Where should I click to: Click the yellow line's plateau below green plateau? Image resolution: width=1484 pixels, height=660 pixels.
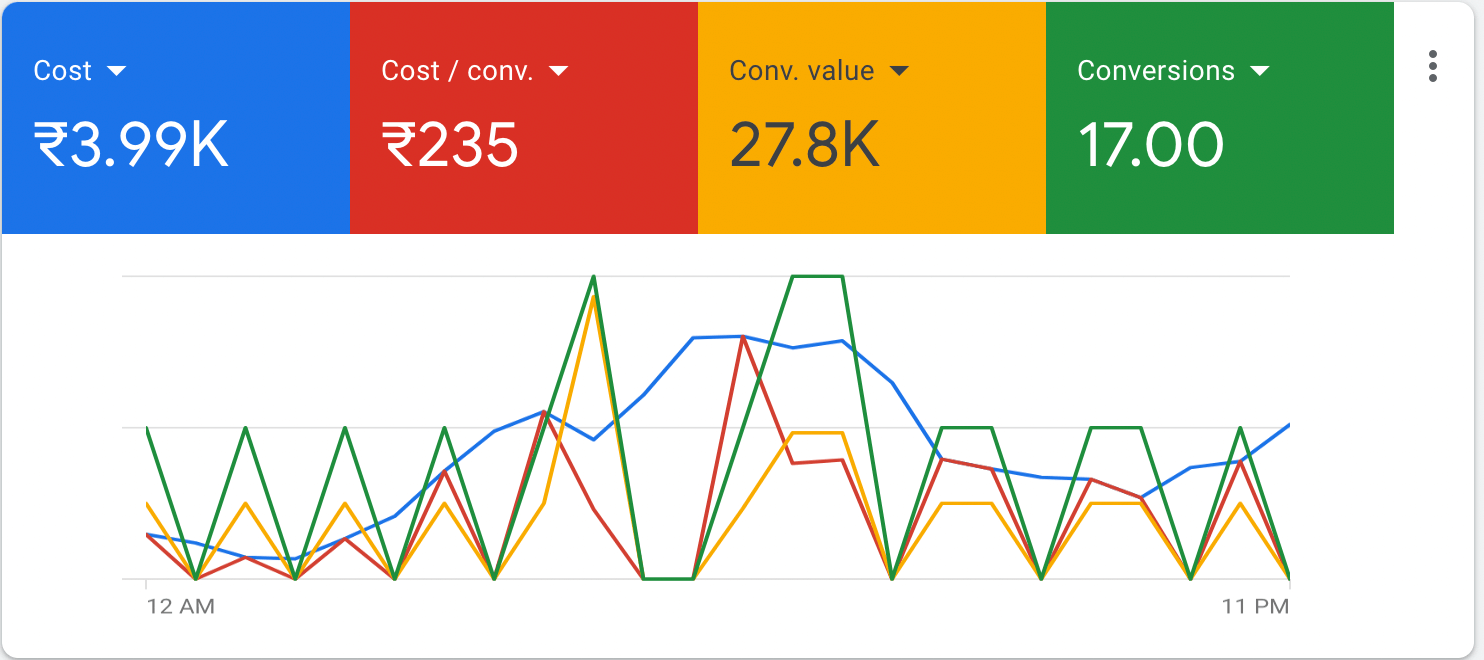click(x=817, y=433)
